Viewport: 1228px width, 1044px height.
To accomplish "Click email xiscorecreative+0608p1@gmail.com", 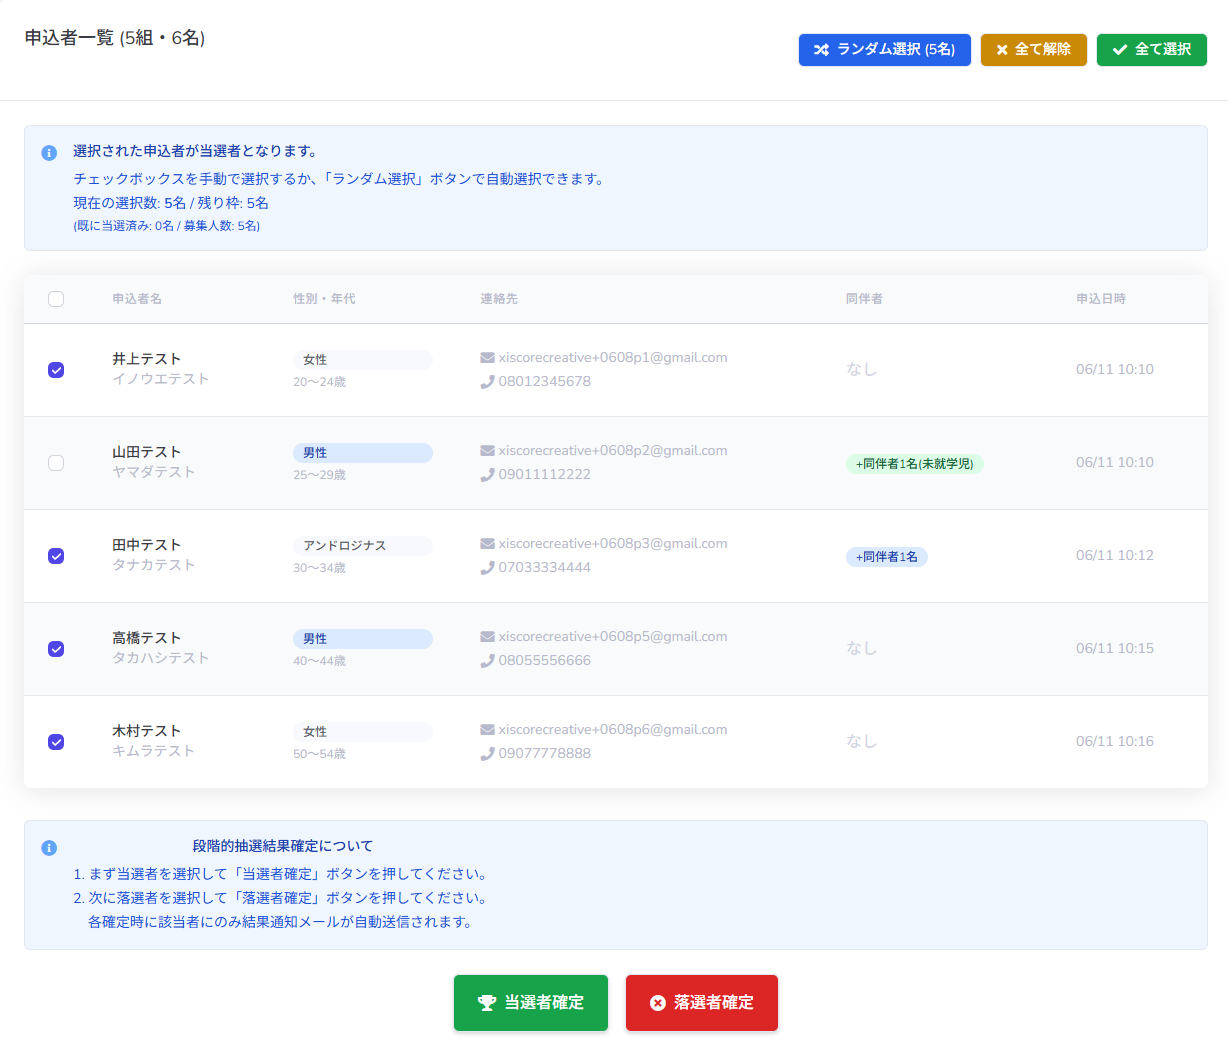I will coord(613,358).
